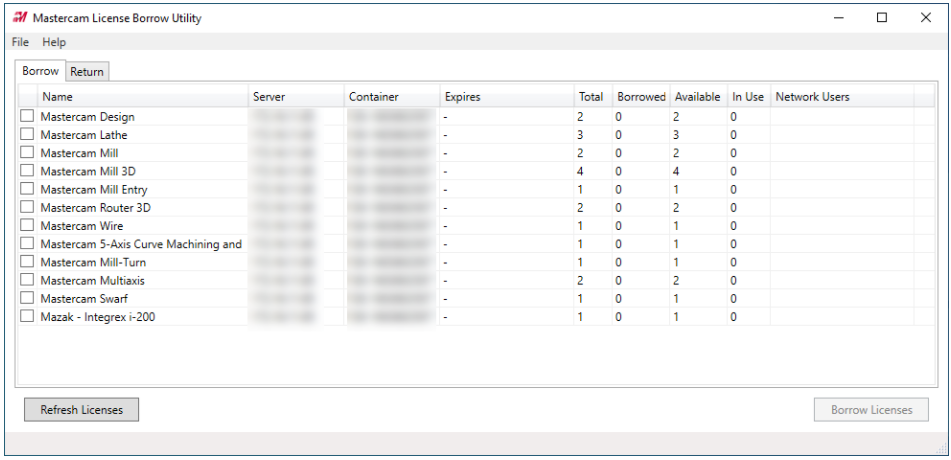Enable the Mastercam Mill 3D checkbox
951x460 pixels.
pos(27,171)
